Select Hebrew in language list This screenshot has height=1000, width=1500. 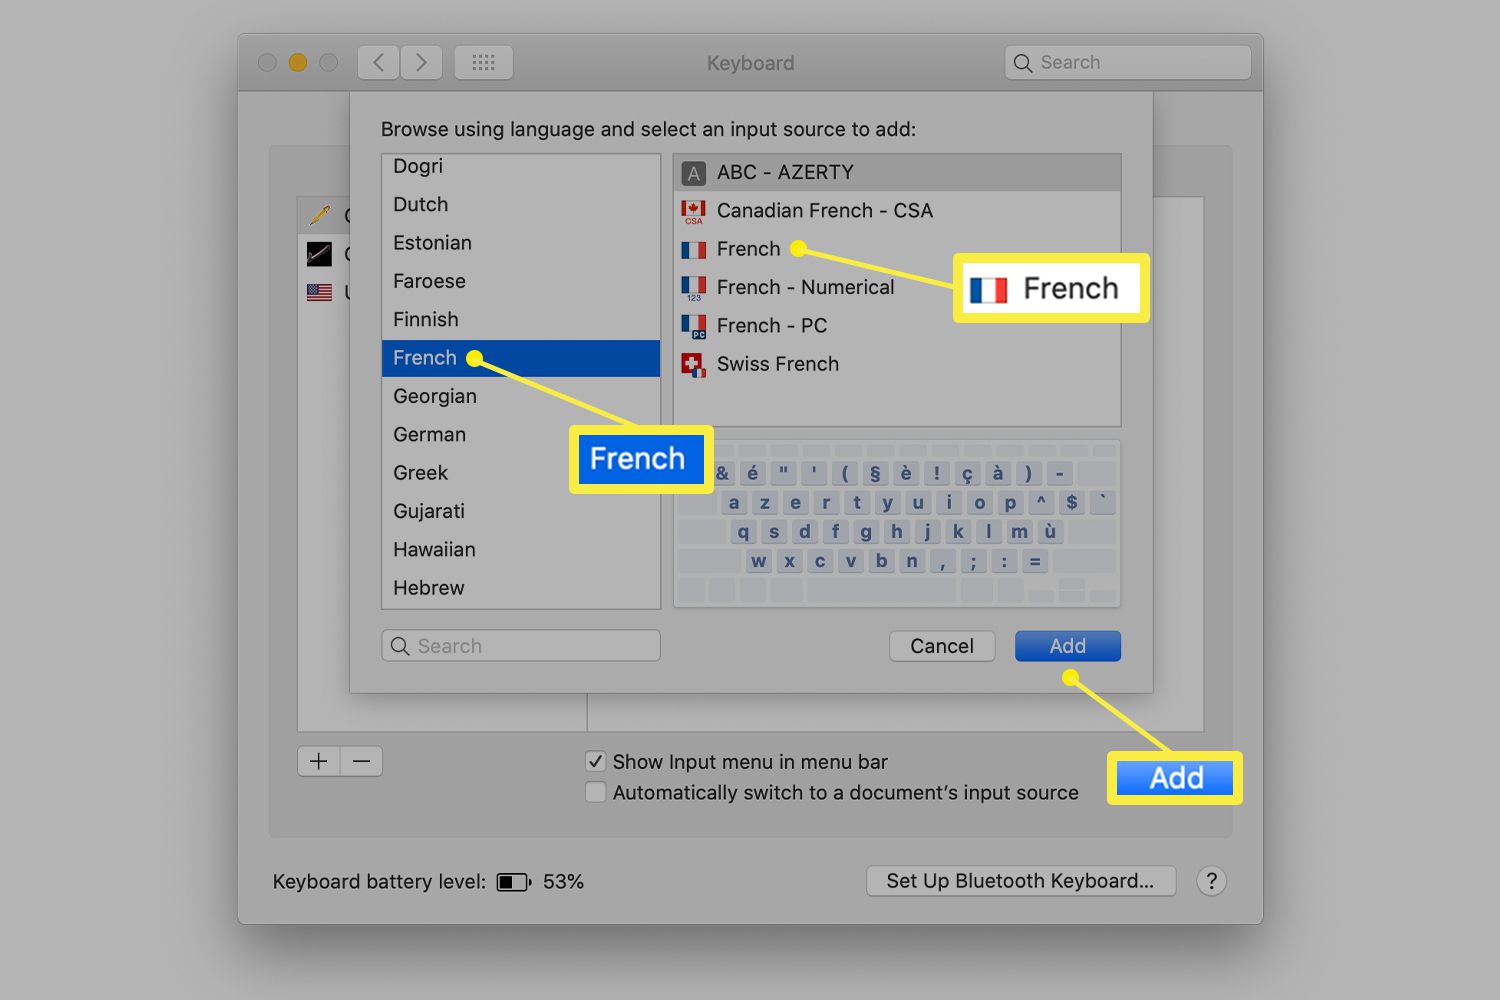[521, 588]
